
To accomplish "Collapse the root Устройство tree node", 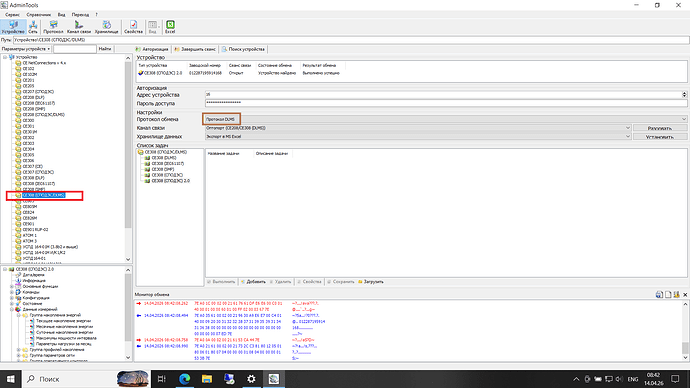I will (5, 57).
